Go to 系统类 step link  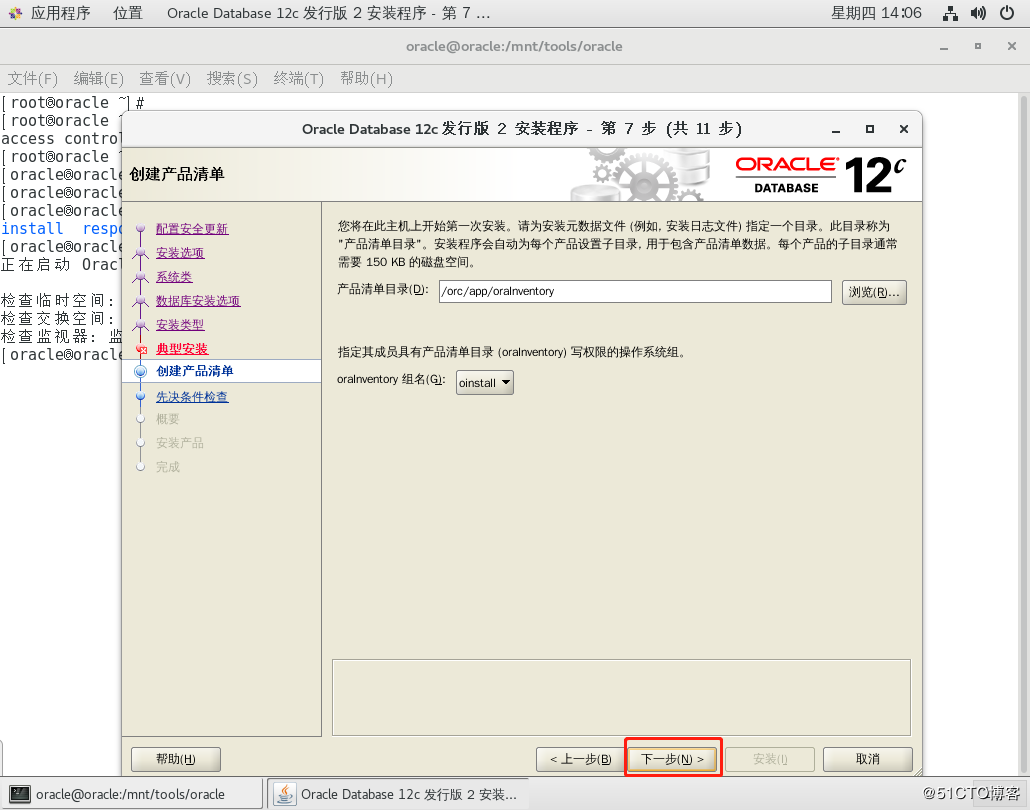tap(174, 277)
